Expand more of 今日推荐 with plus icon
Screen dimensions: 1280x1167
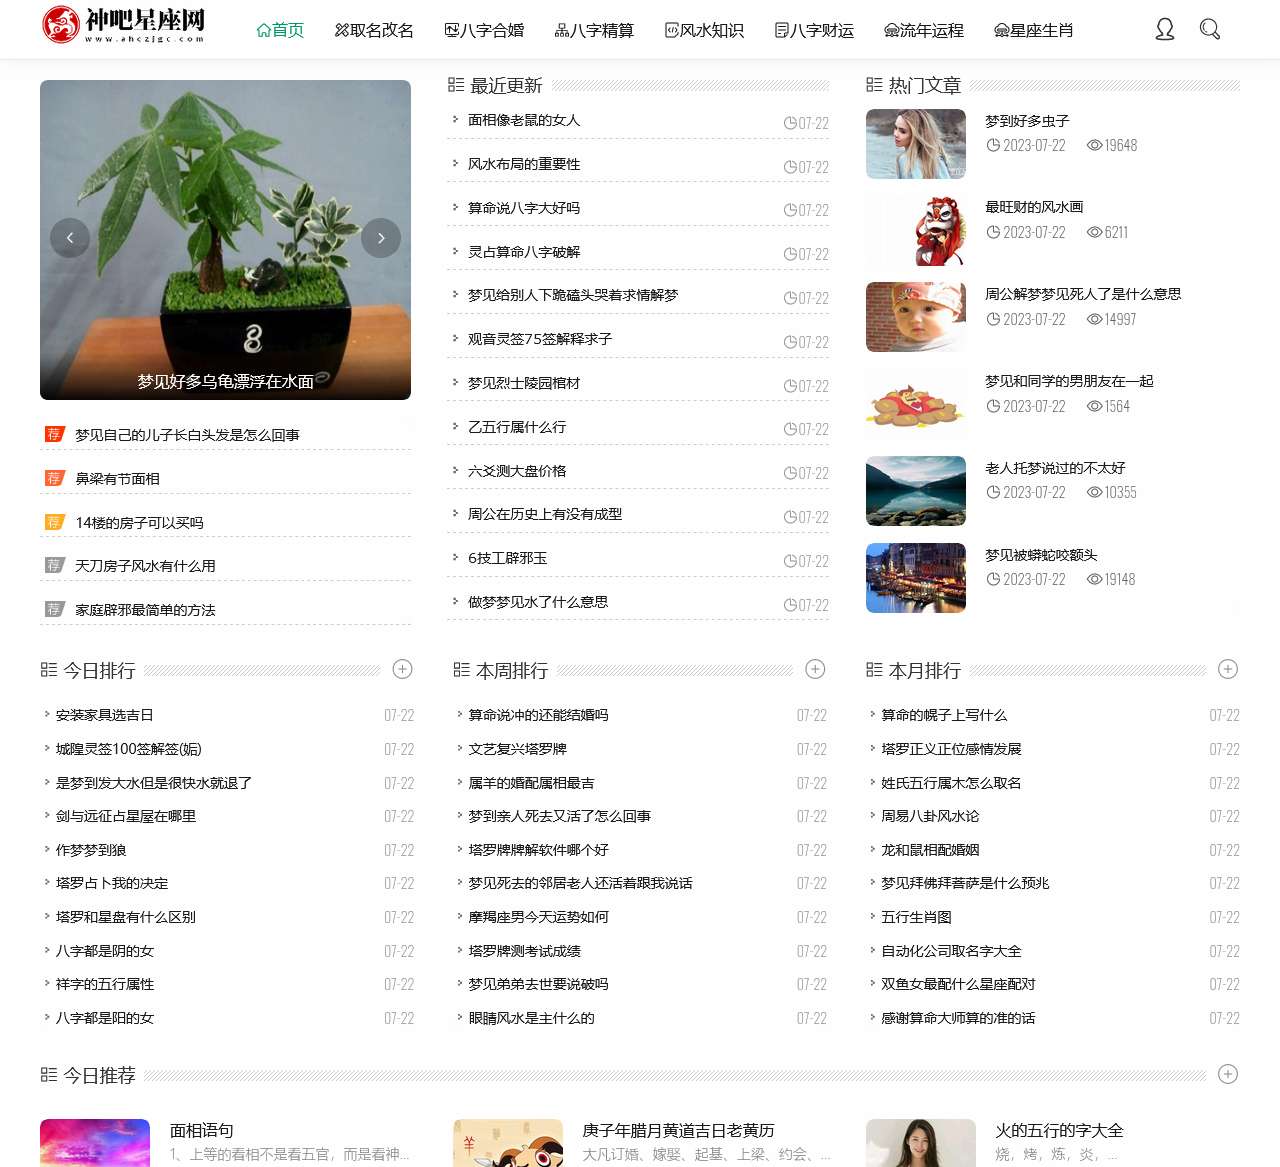click(x=1229, y=1074)
